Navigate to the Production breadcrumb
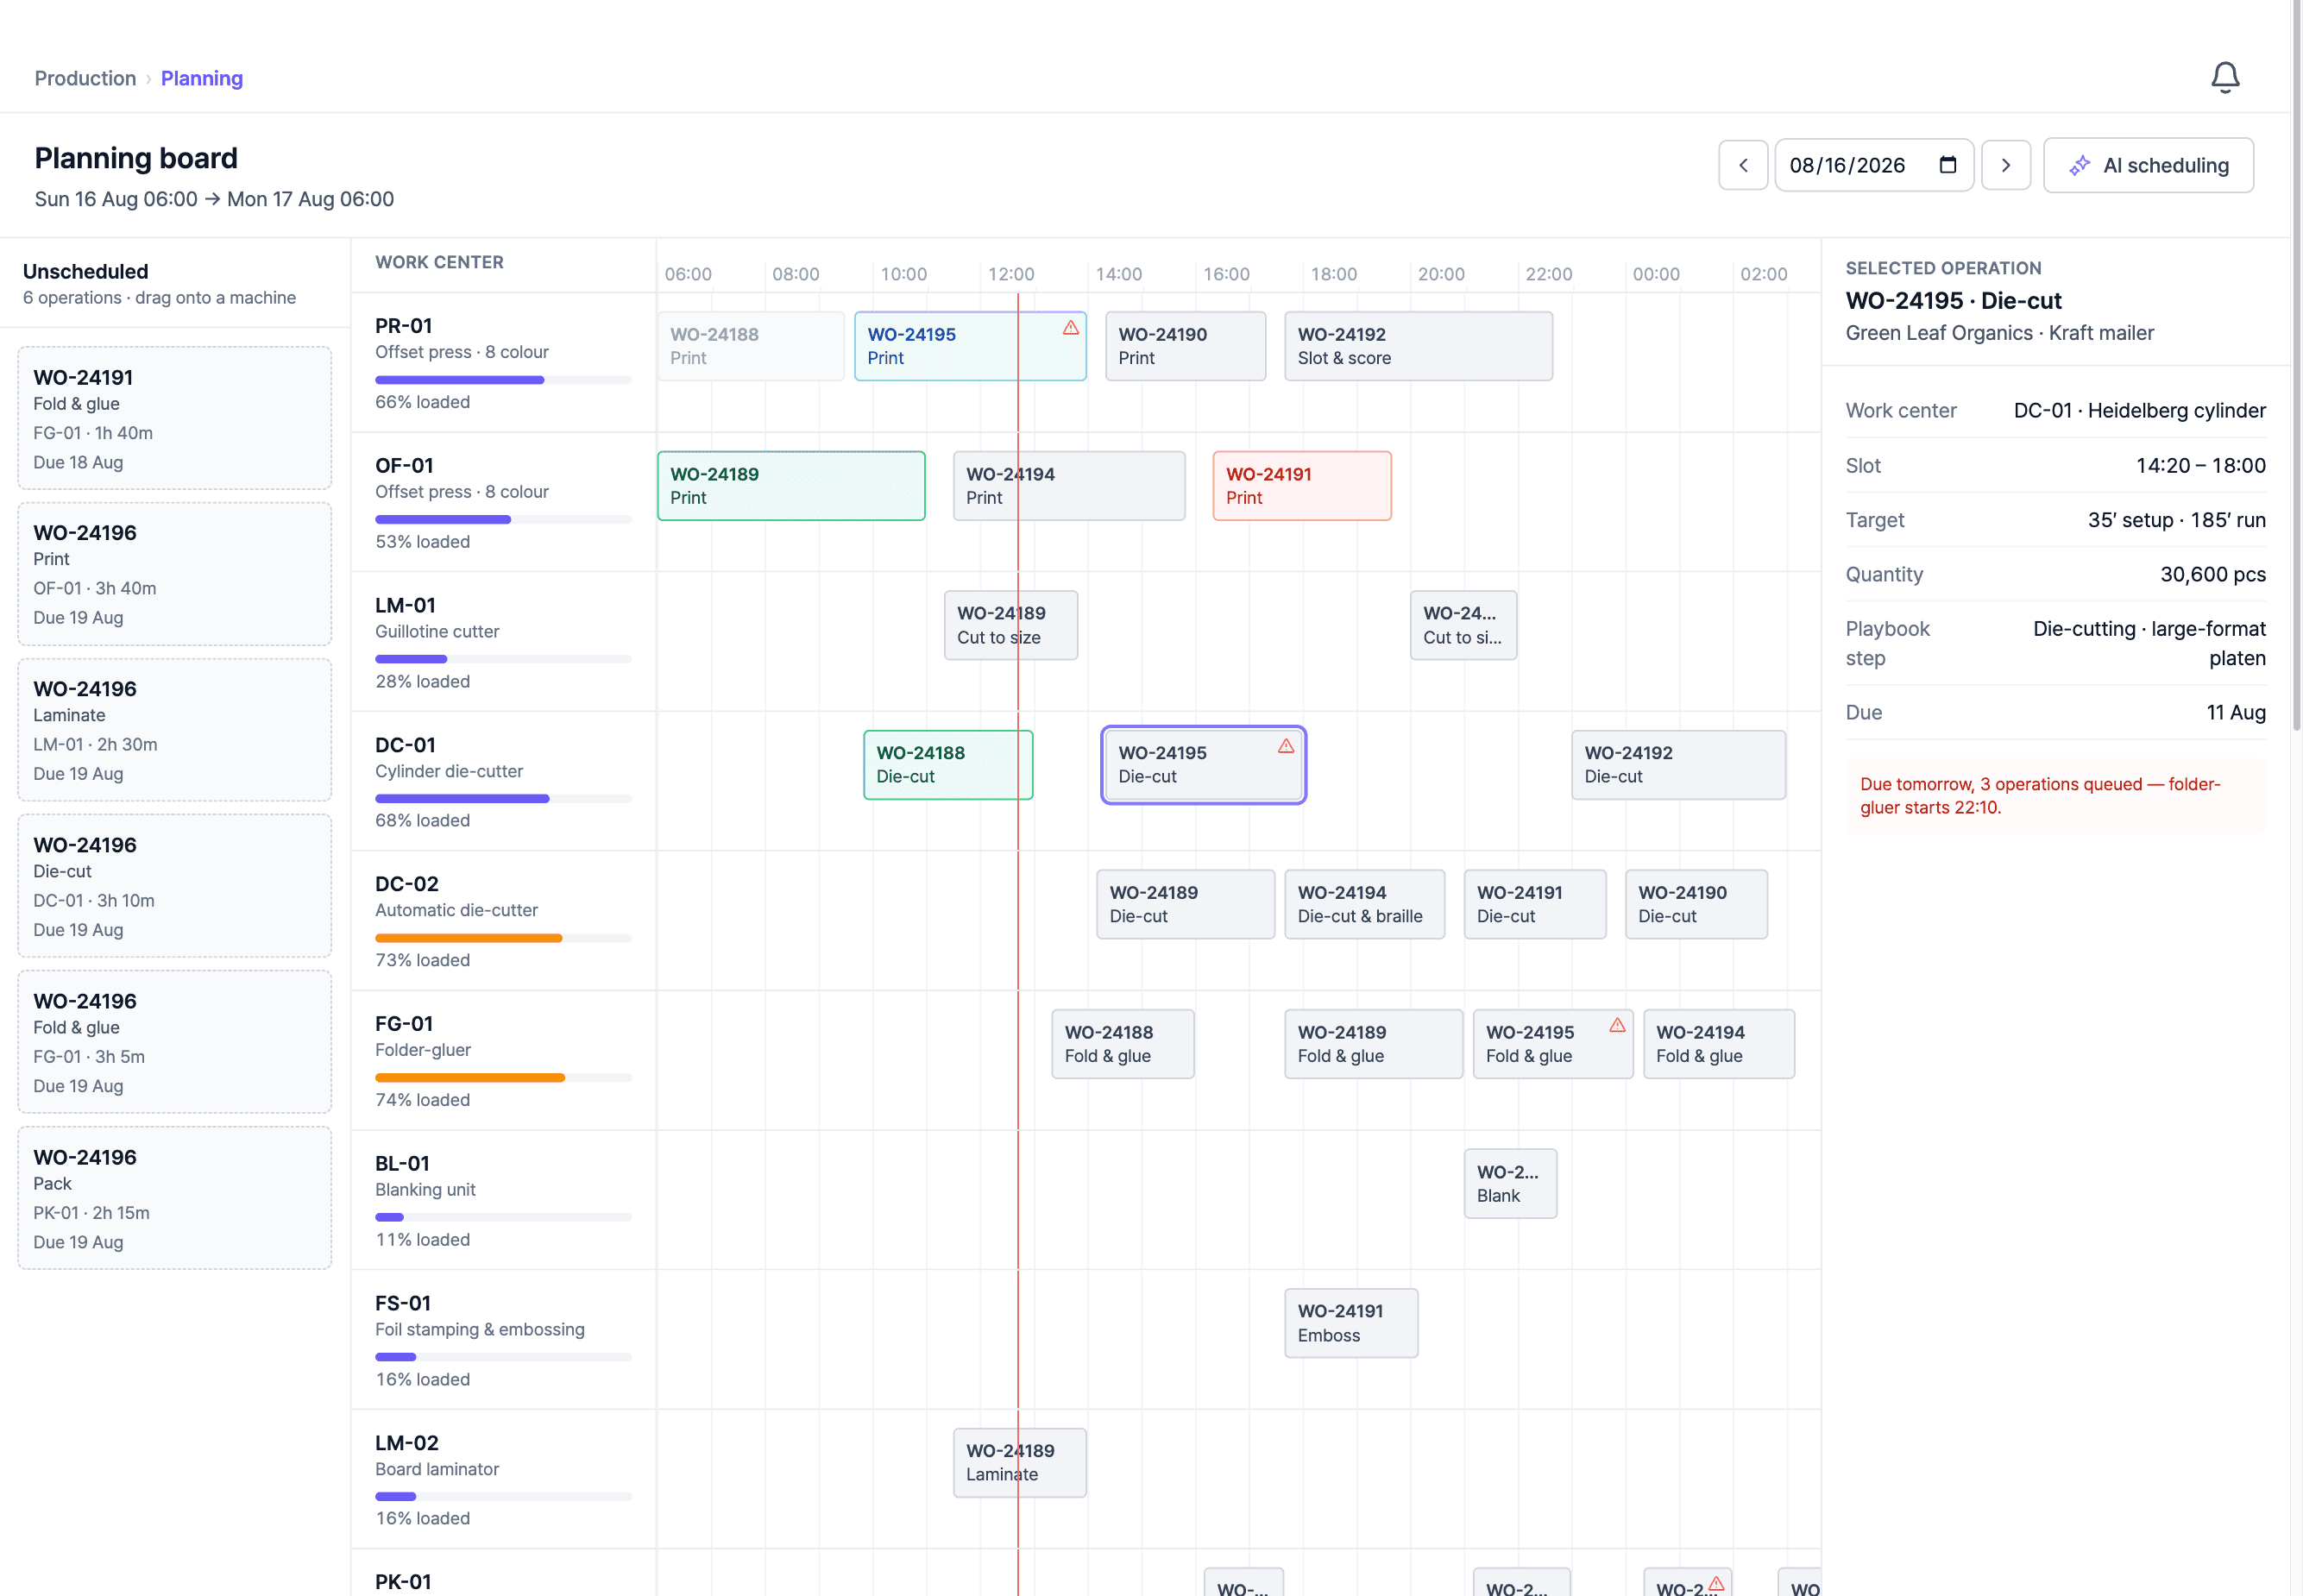The width and height of the screenshot is (2303, 1596). [85, 78]
